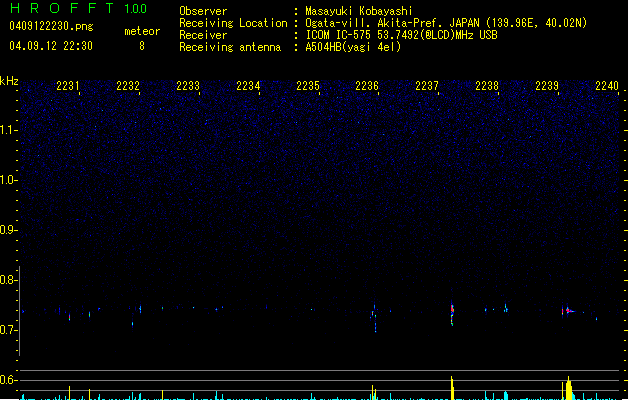Click the 2239 time axis marker
This screenshot has width=629, height=400.
[547, 85]
